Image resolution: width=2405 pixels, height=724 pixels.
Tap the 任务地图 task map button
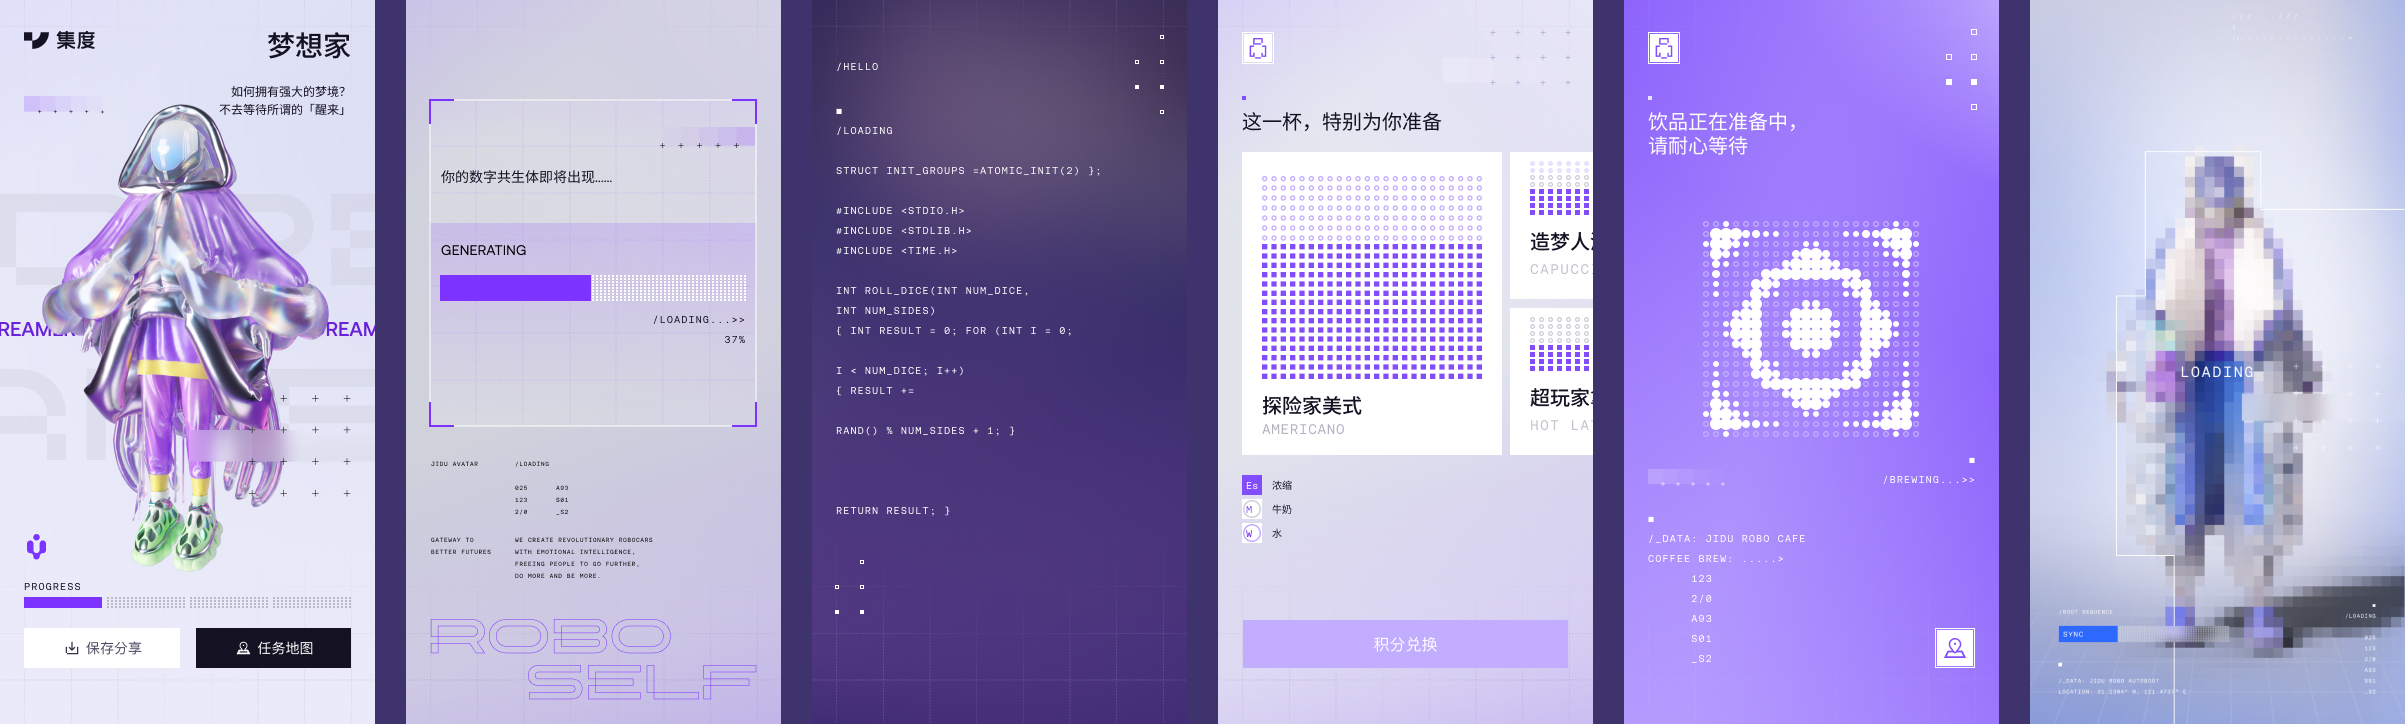pyautogui.click(x=273, y=648)
